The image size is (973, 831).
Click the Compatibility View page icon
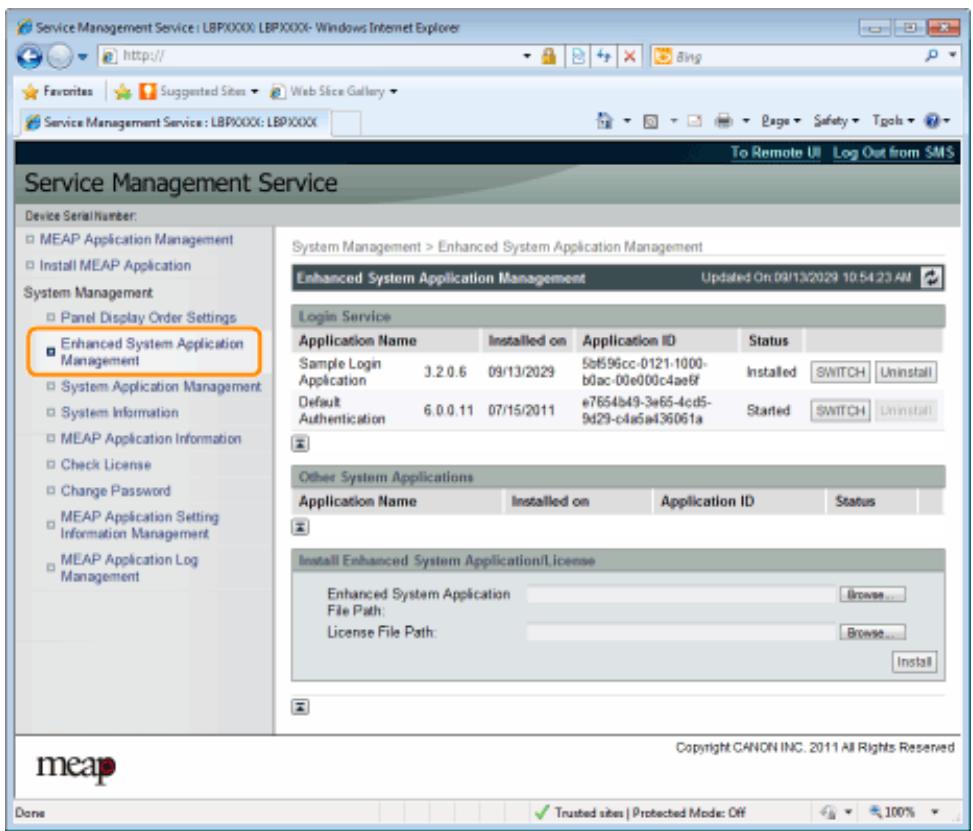(578, 56)
